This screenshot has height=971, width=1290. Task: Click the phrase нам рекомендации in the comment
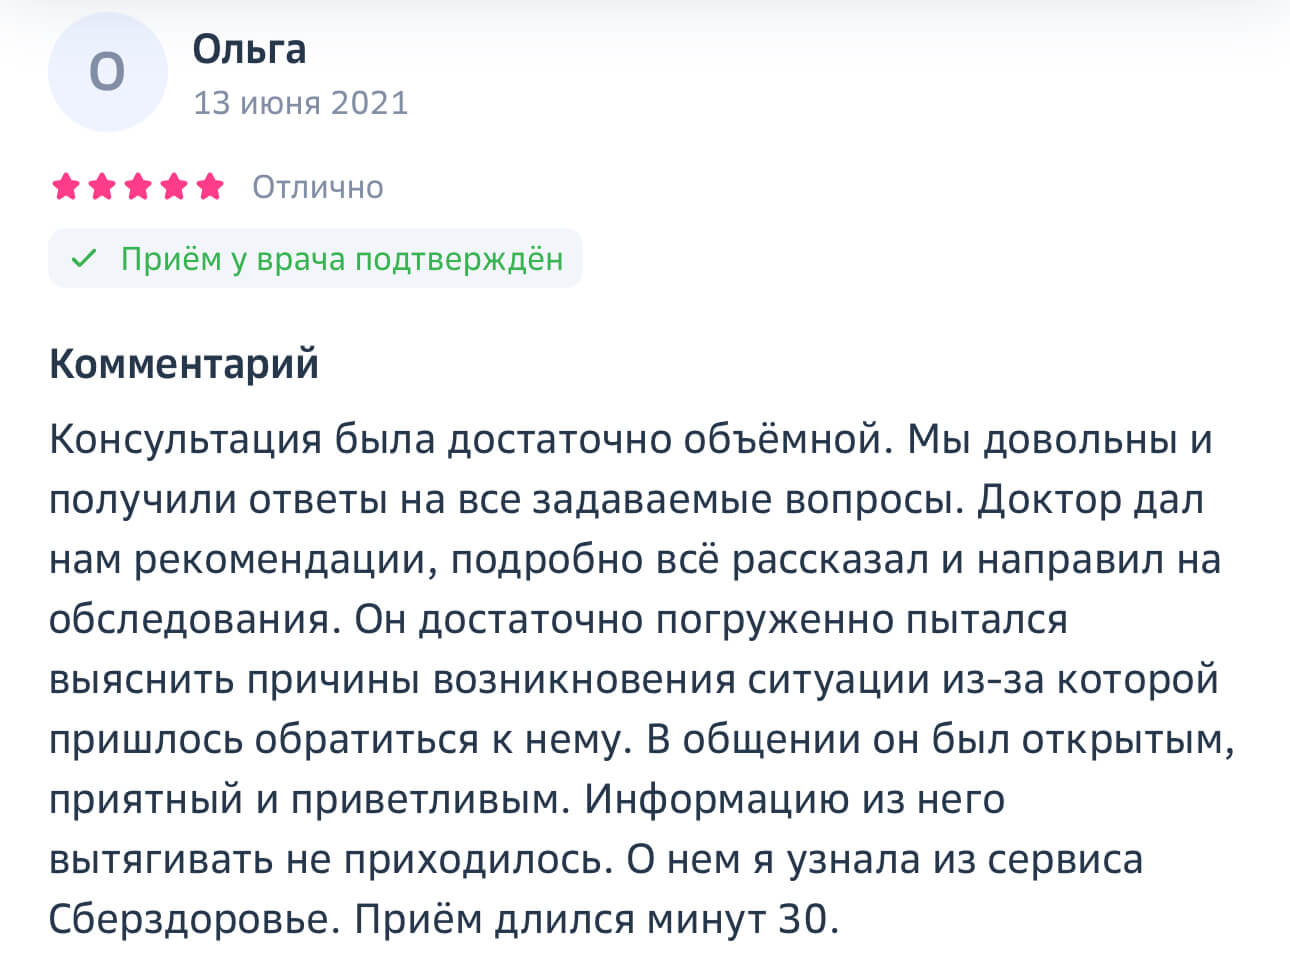(237, 560)
